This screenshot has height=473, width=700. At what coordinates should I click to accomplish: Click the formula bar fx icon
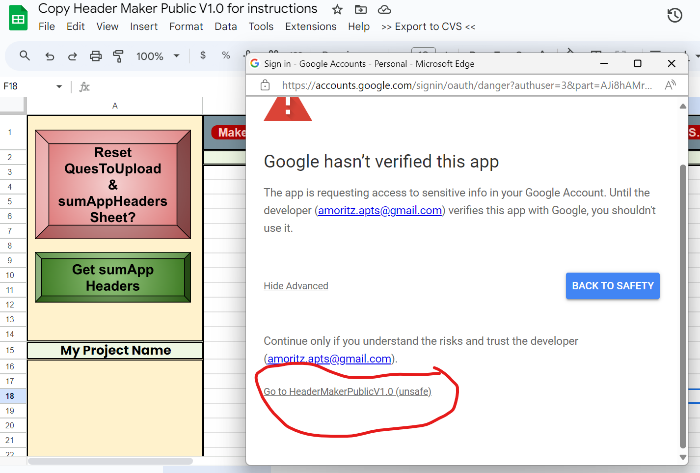tap(84, 87)
